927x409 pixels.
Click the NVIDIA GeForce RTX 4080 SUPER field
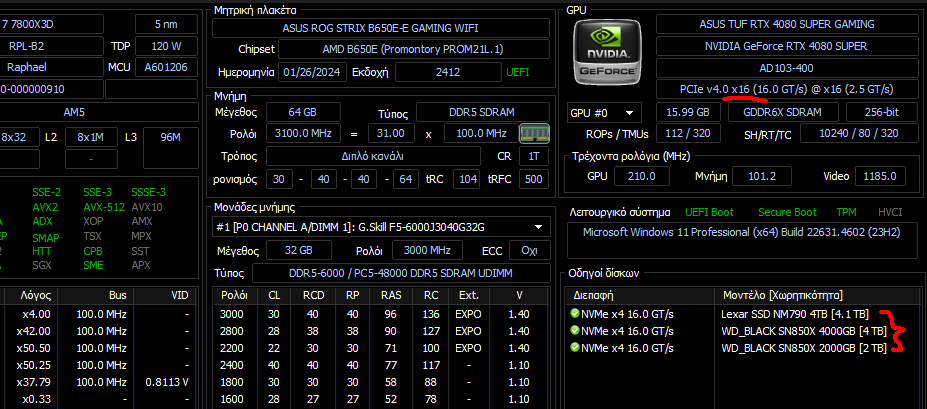point(787,46)
